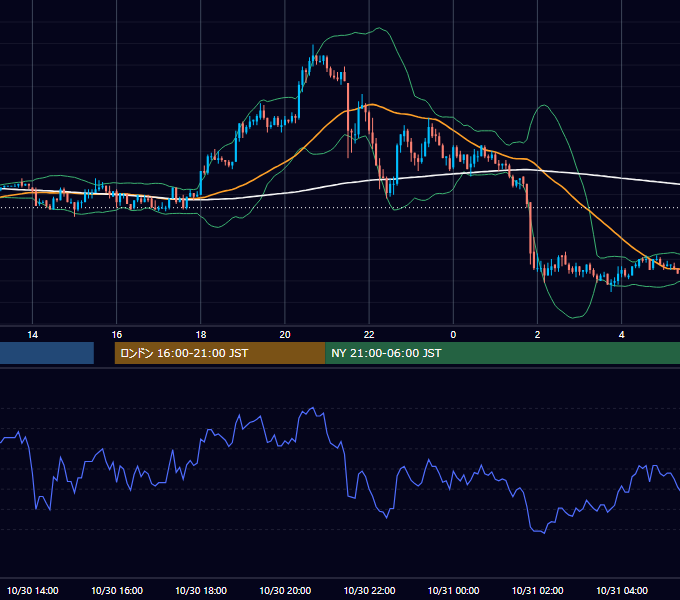Click the hour label 0 under the price chart
Screen dimensions: 680x600
click(x=453, y=335)
